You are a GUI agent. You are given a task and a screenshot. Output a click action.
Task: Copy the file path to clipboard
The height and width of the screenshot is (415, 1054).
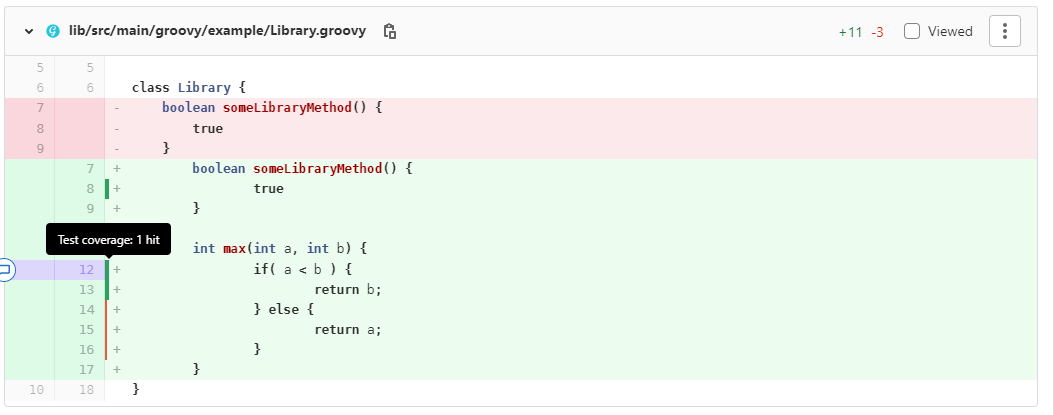coord(389,31)
